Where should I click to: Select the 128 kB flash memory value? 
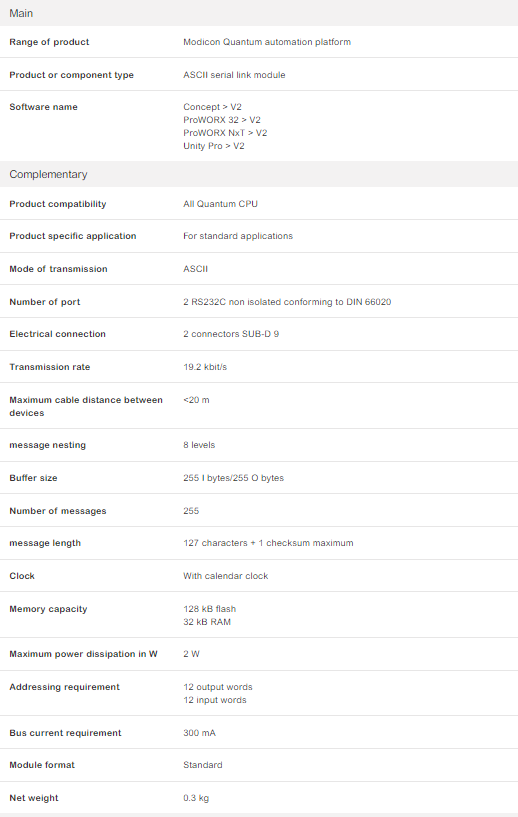(x=209, y=609)
